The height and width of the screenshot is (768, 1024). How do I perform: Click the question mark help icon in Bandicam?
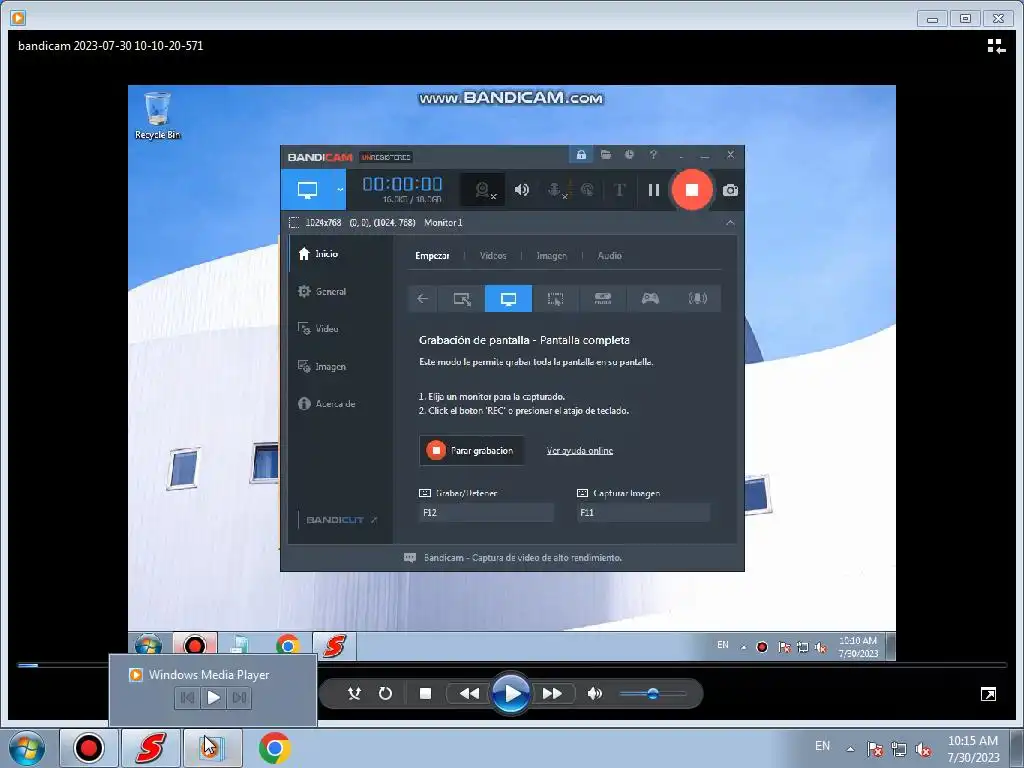(x=653, y=155)
